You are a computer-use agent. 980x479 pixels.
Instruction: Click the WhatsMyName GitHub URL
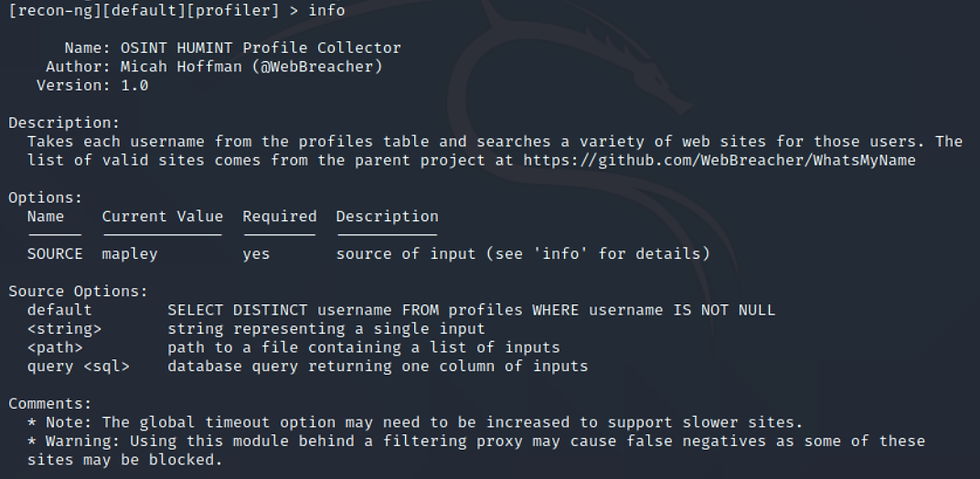click(x=719, y=160)
